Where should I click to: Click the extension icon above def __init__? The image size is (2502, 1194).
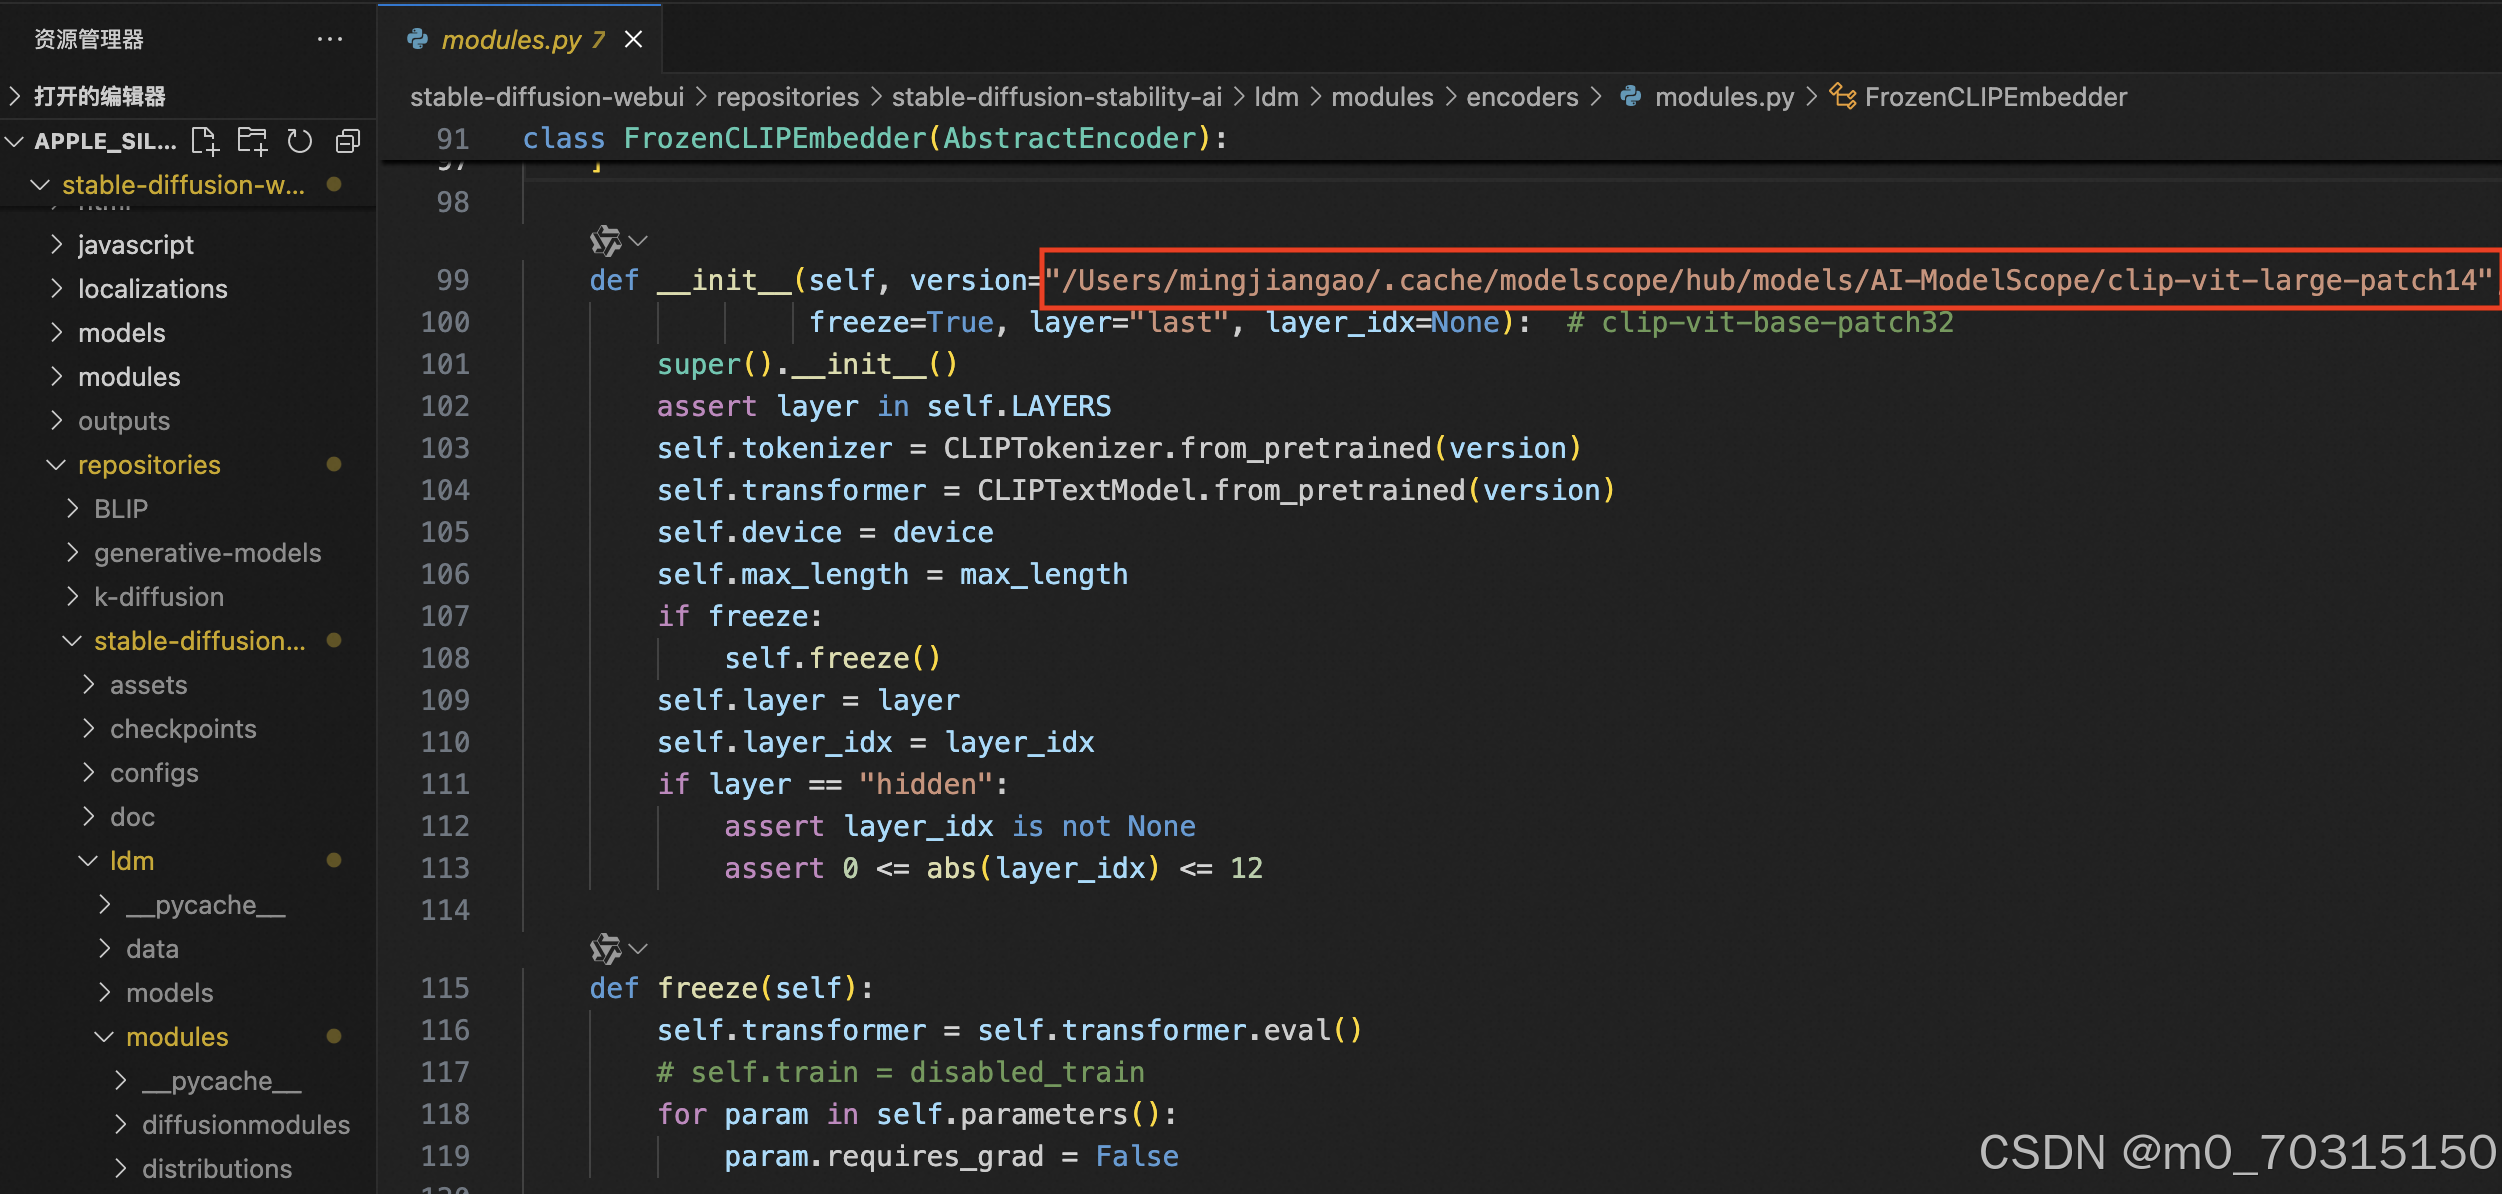(x=606, y=240)
